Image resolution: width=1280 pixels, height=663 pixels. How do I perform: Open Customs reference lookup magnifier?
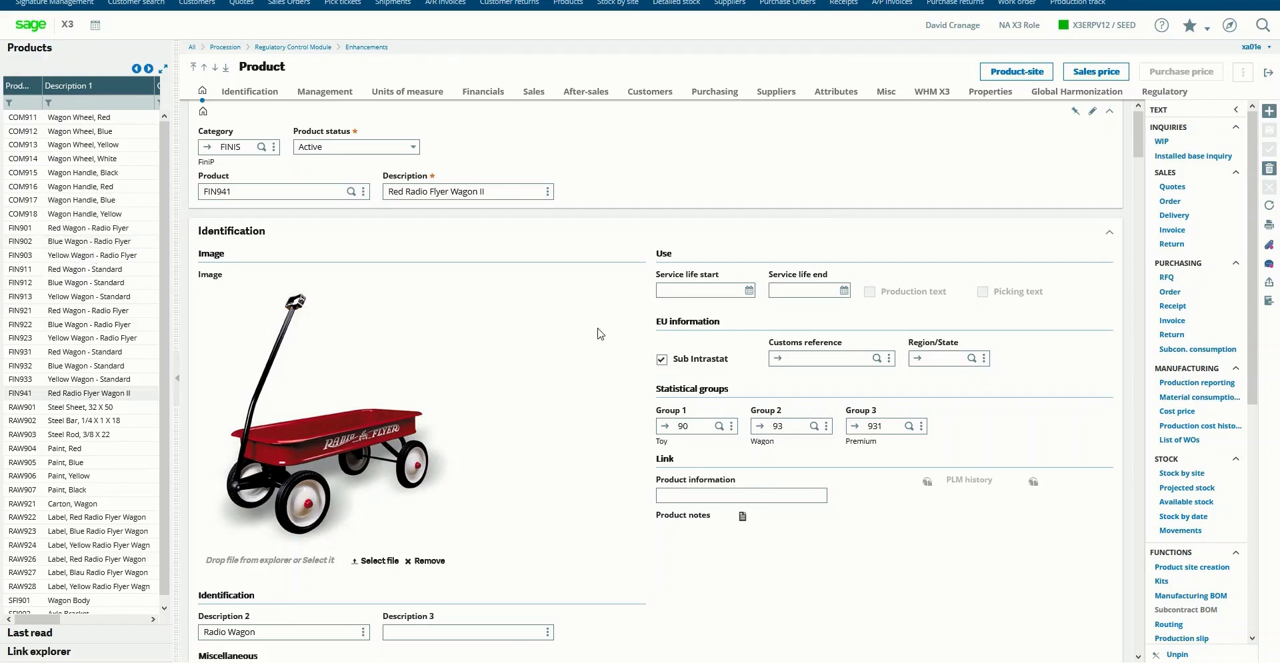click(877, 359)
